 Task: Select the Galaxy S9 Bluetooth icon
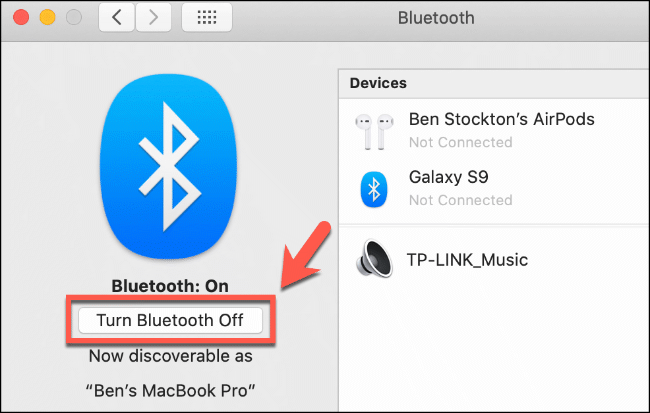pos(374,189)
